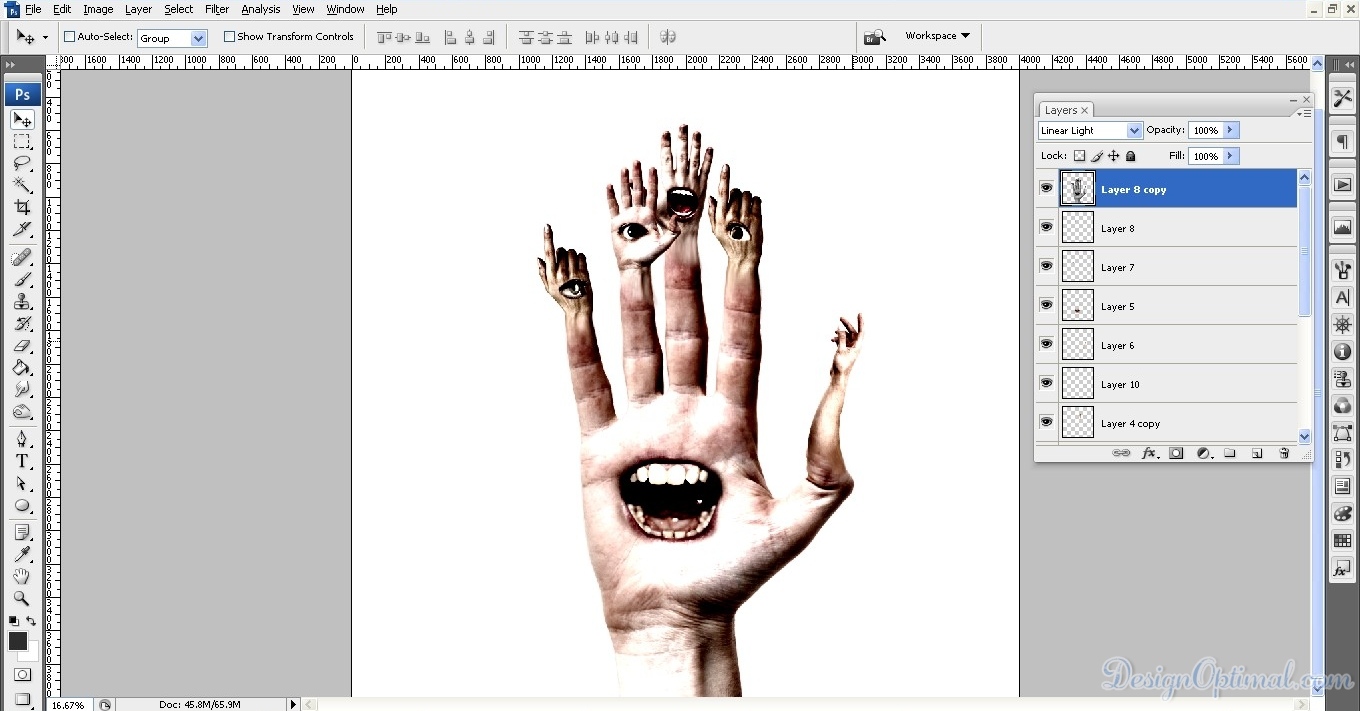Select the Slice tool

point(22,230)
